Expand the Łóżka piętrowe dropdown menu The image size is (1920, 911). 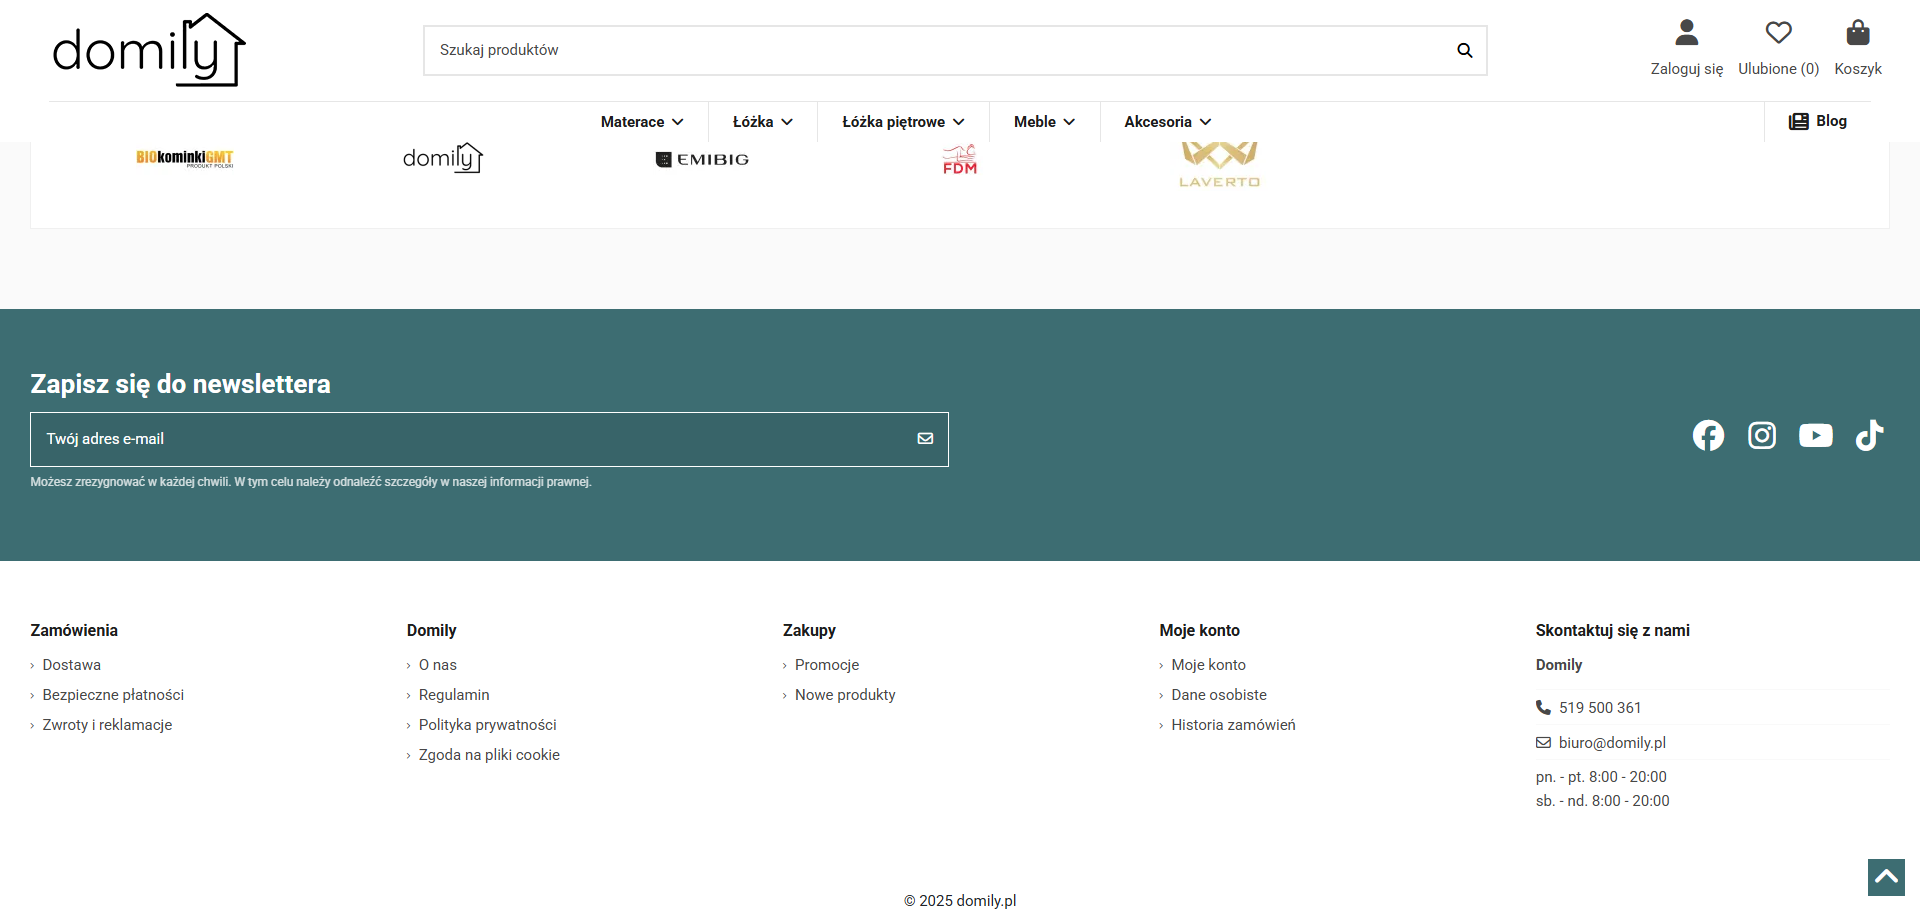click(x=903, y=122)
